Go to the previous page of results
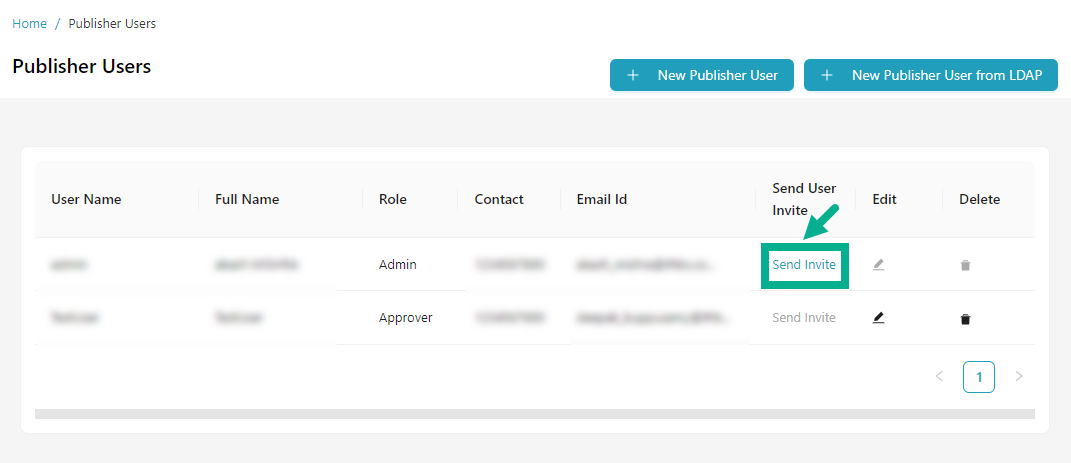 (939, 377)
